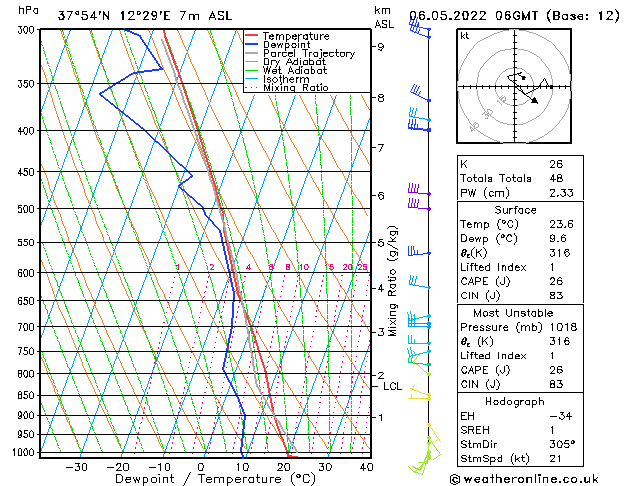Click the 0 temperature axis tick

pos(201,467)
